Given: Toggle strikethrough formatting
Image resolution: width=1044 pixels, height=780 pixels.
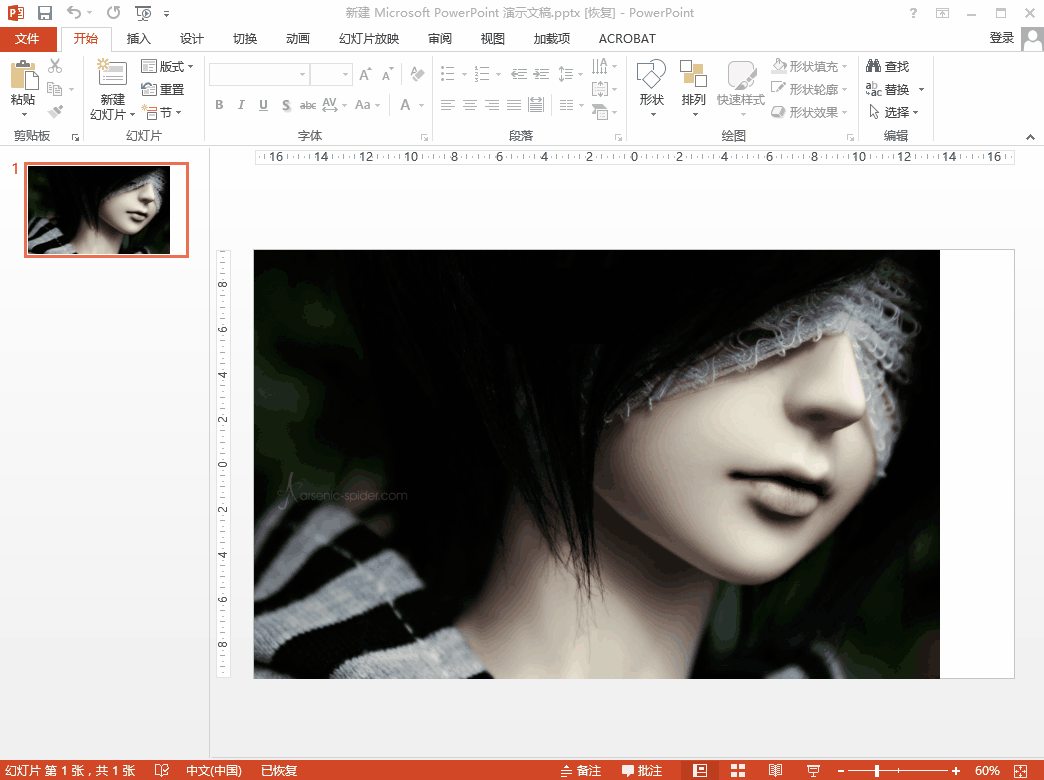Looking at the screenshot, I should tap(308, 105).
